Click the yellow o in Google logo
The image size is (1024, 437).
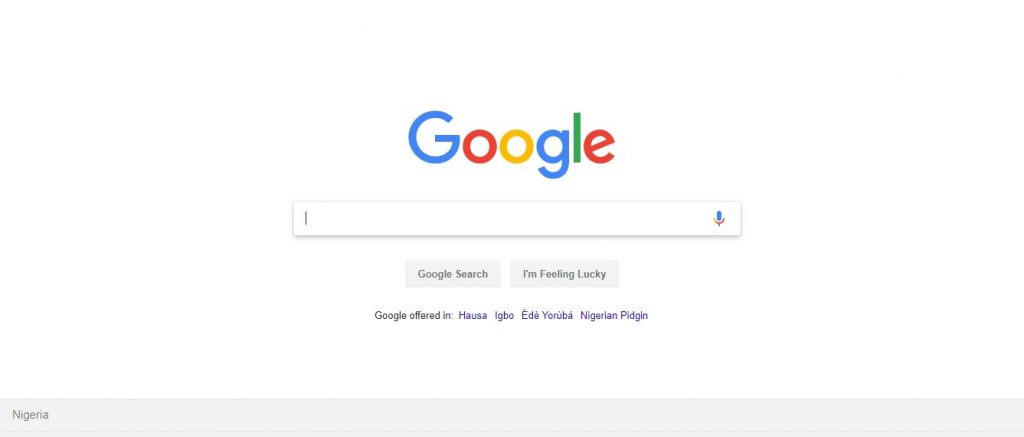pyautogui.click(x=517, y=146)
